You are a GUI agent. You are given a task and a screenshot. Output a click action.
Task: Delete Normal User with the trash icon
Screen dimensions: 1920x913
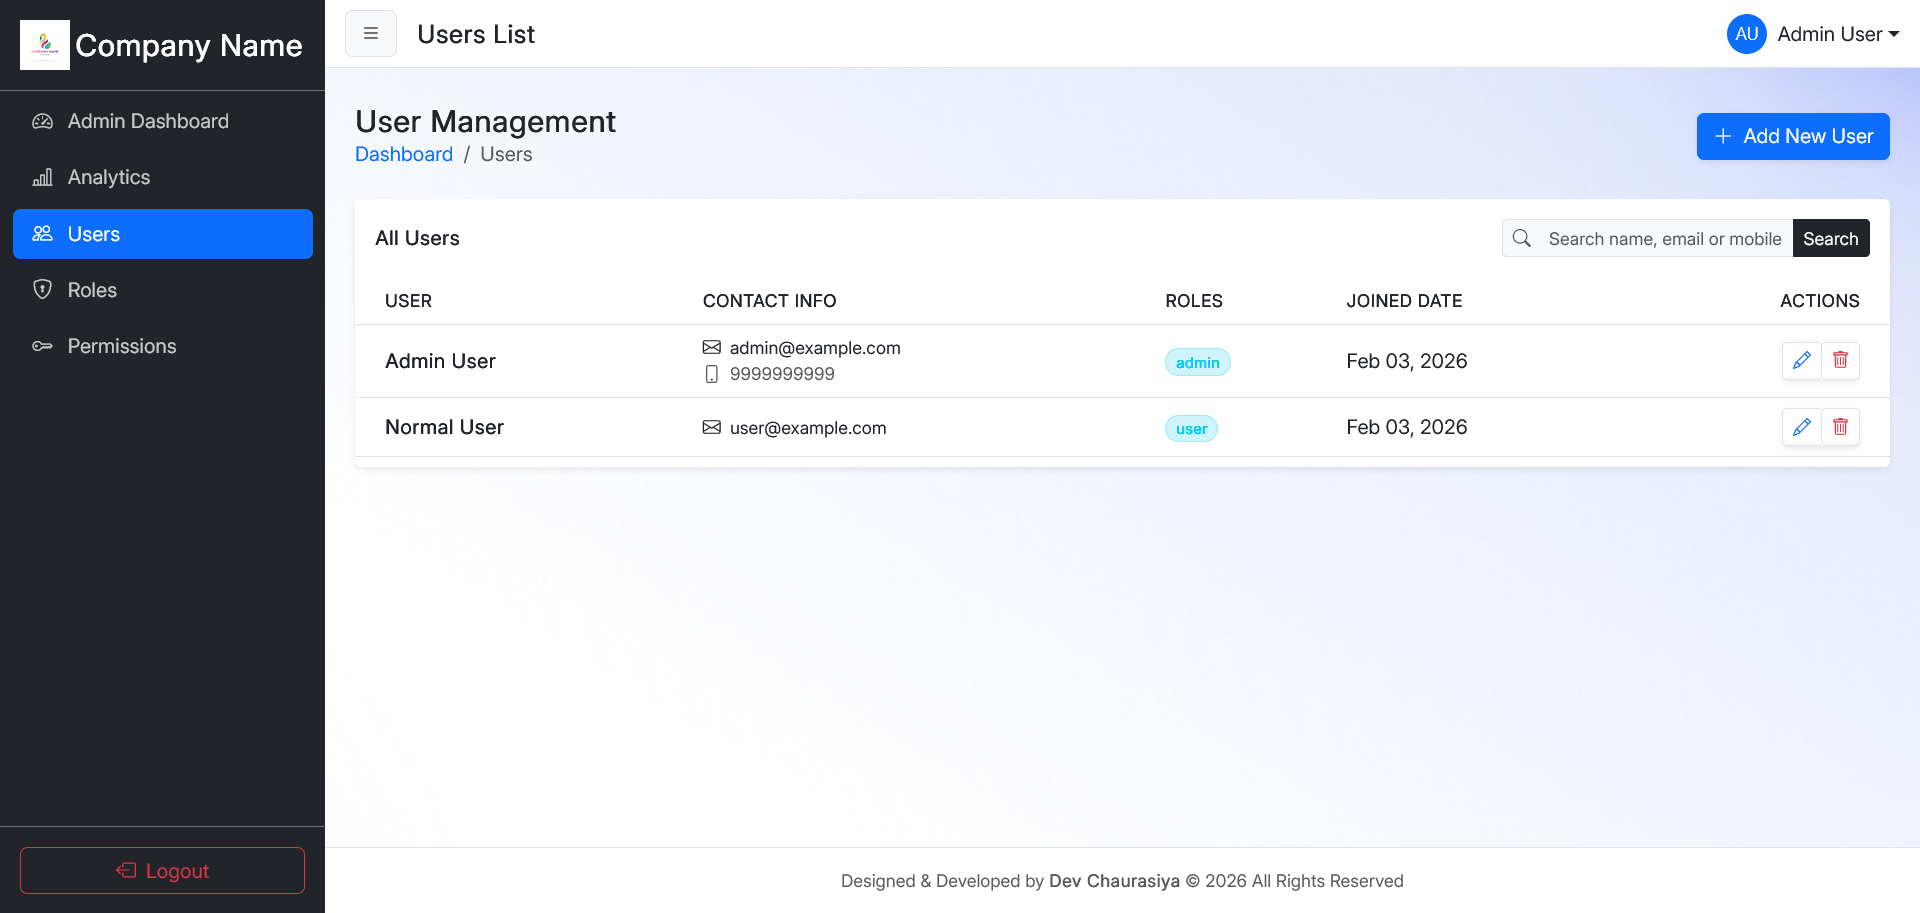[1840, 428]
